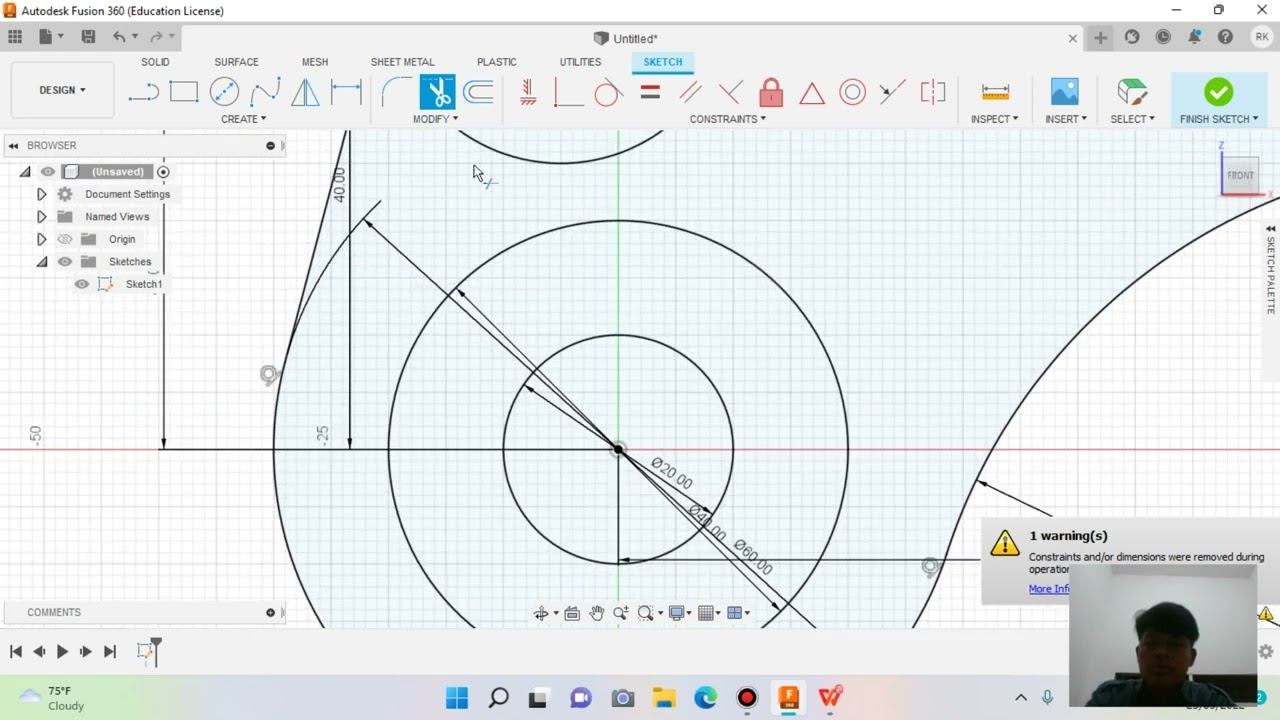
Task: Toggle visibility of the Unsaved component
Action: [x=48, y=172]
